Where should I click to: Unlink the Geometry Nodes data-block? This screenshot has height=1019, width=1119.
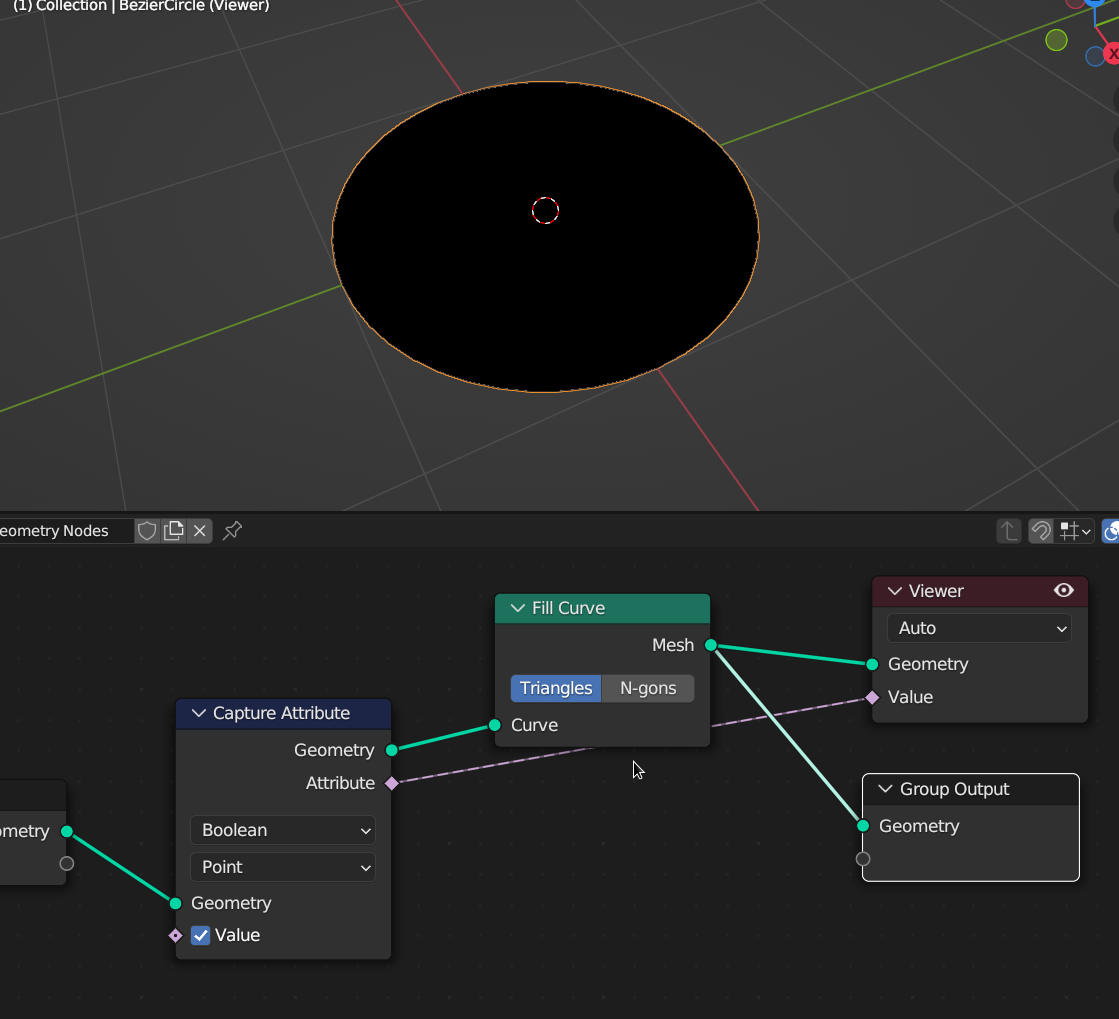[200, 531]
